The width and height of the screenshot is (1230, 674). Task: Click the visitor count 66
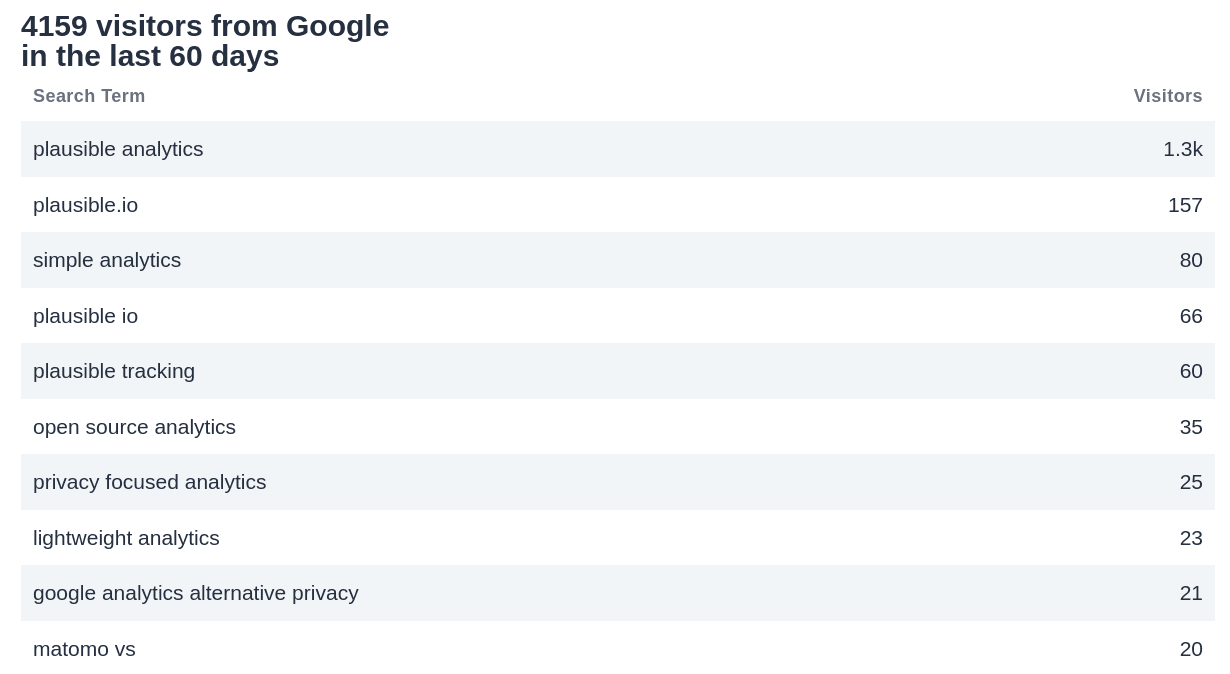click(x=1191, y=316)
